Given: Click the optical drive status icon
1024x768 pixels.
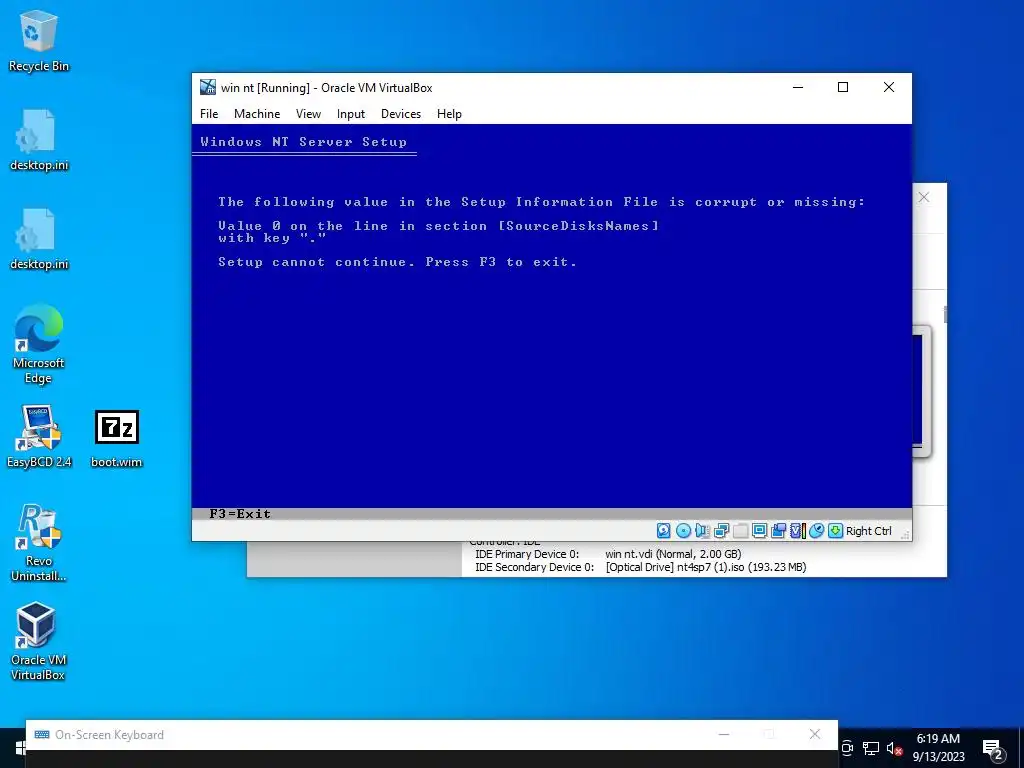Looking at the screenshot, I should point(683,531).
